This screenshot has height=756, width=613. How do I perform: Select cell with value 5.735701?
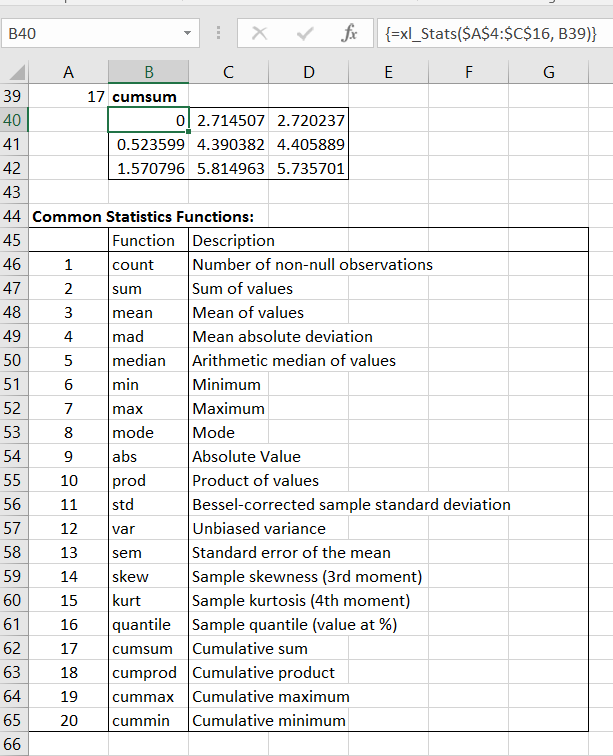(309, 169)
